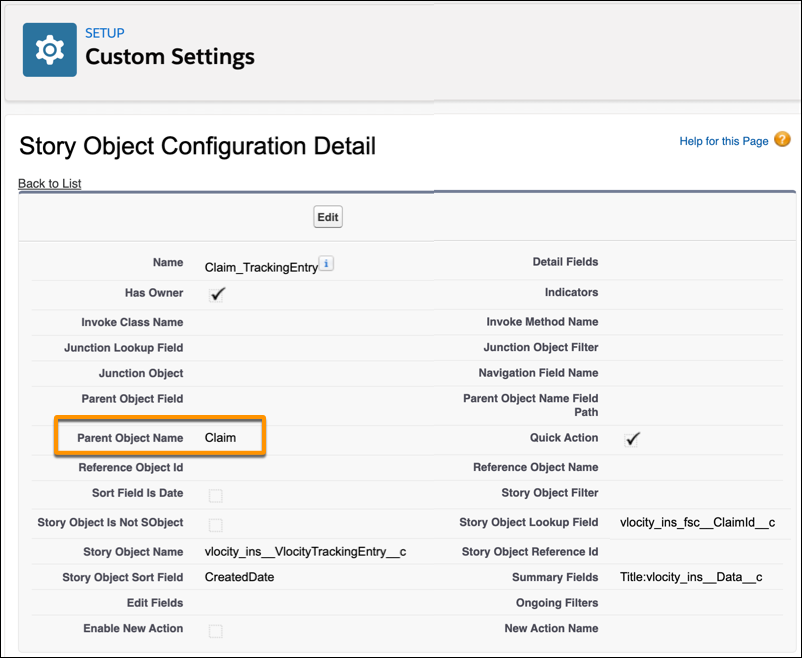
Task: Click the CreatedDate sort field value
Action: point(239,577)
